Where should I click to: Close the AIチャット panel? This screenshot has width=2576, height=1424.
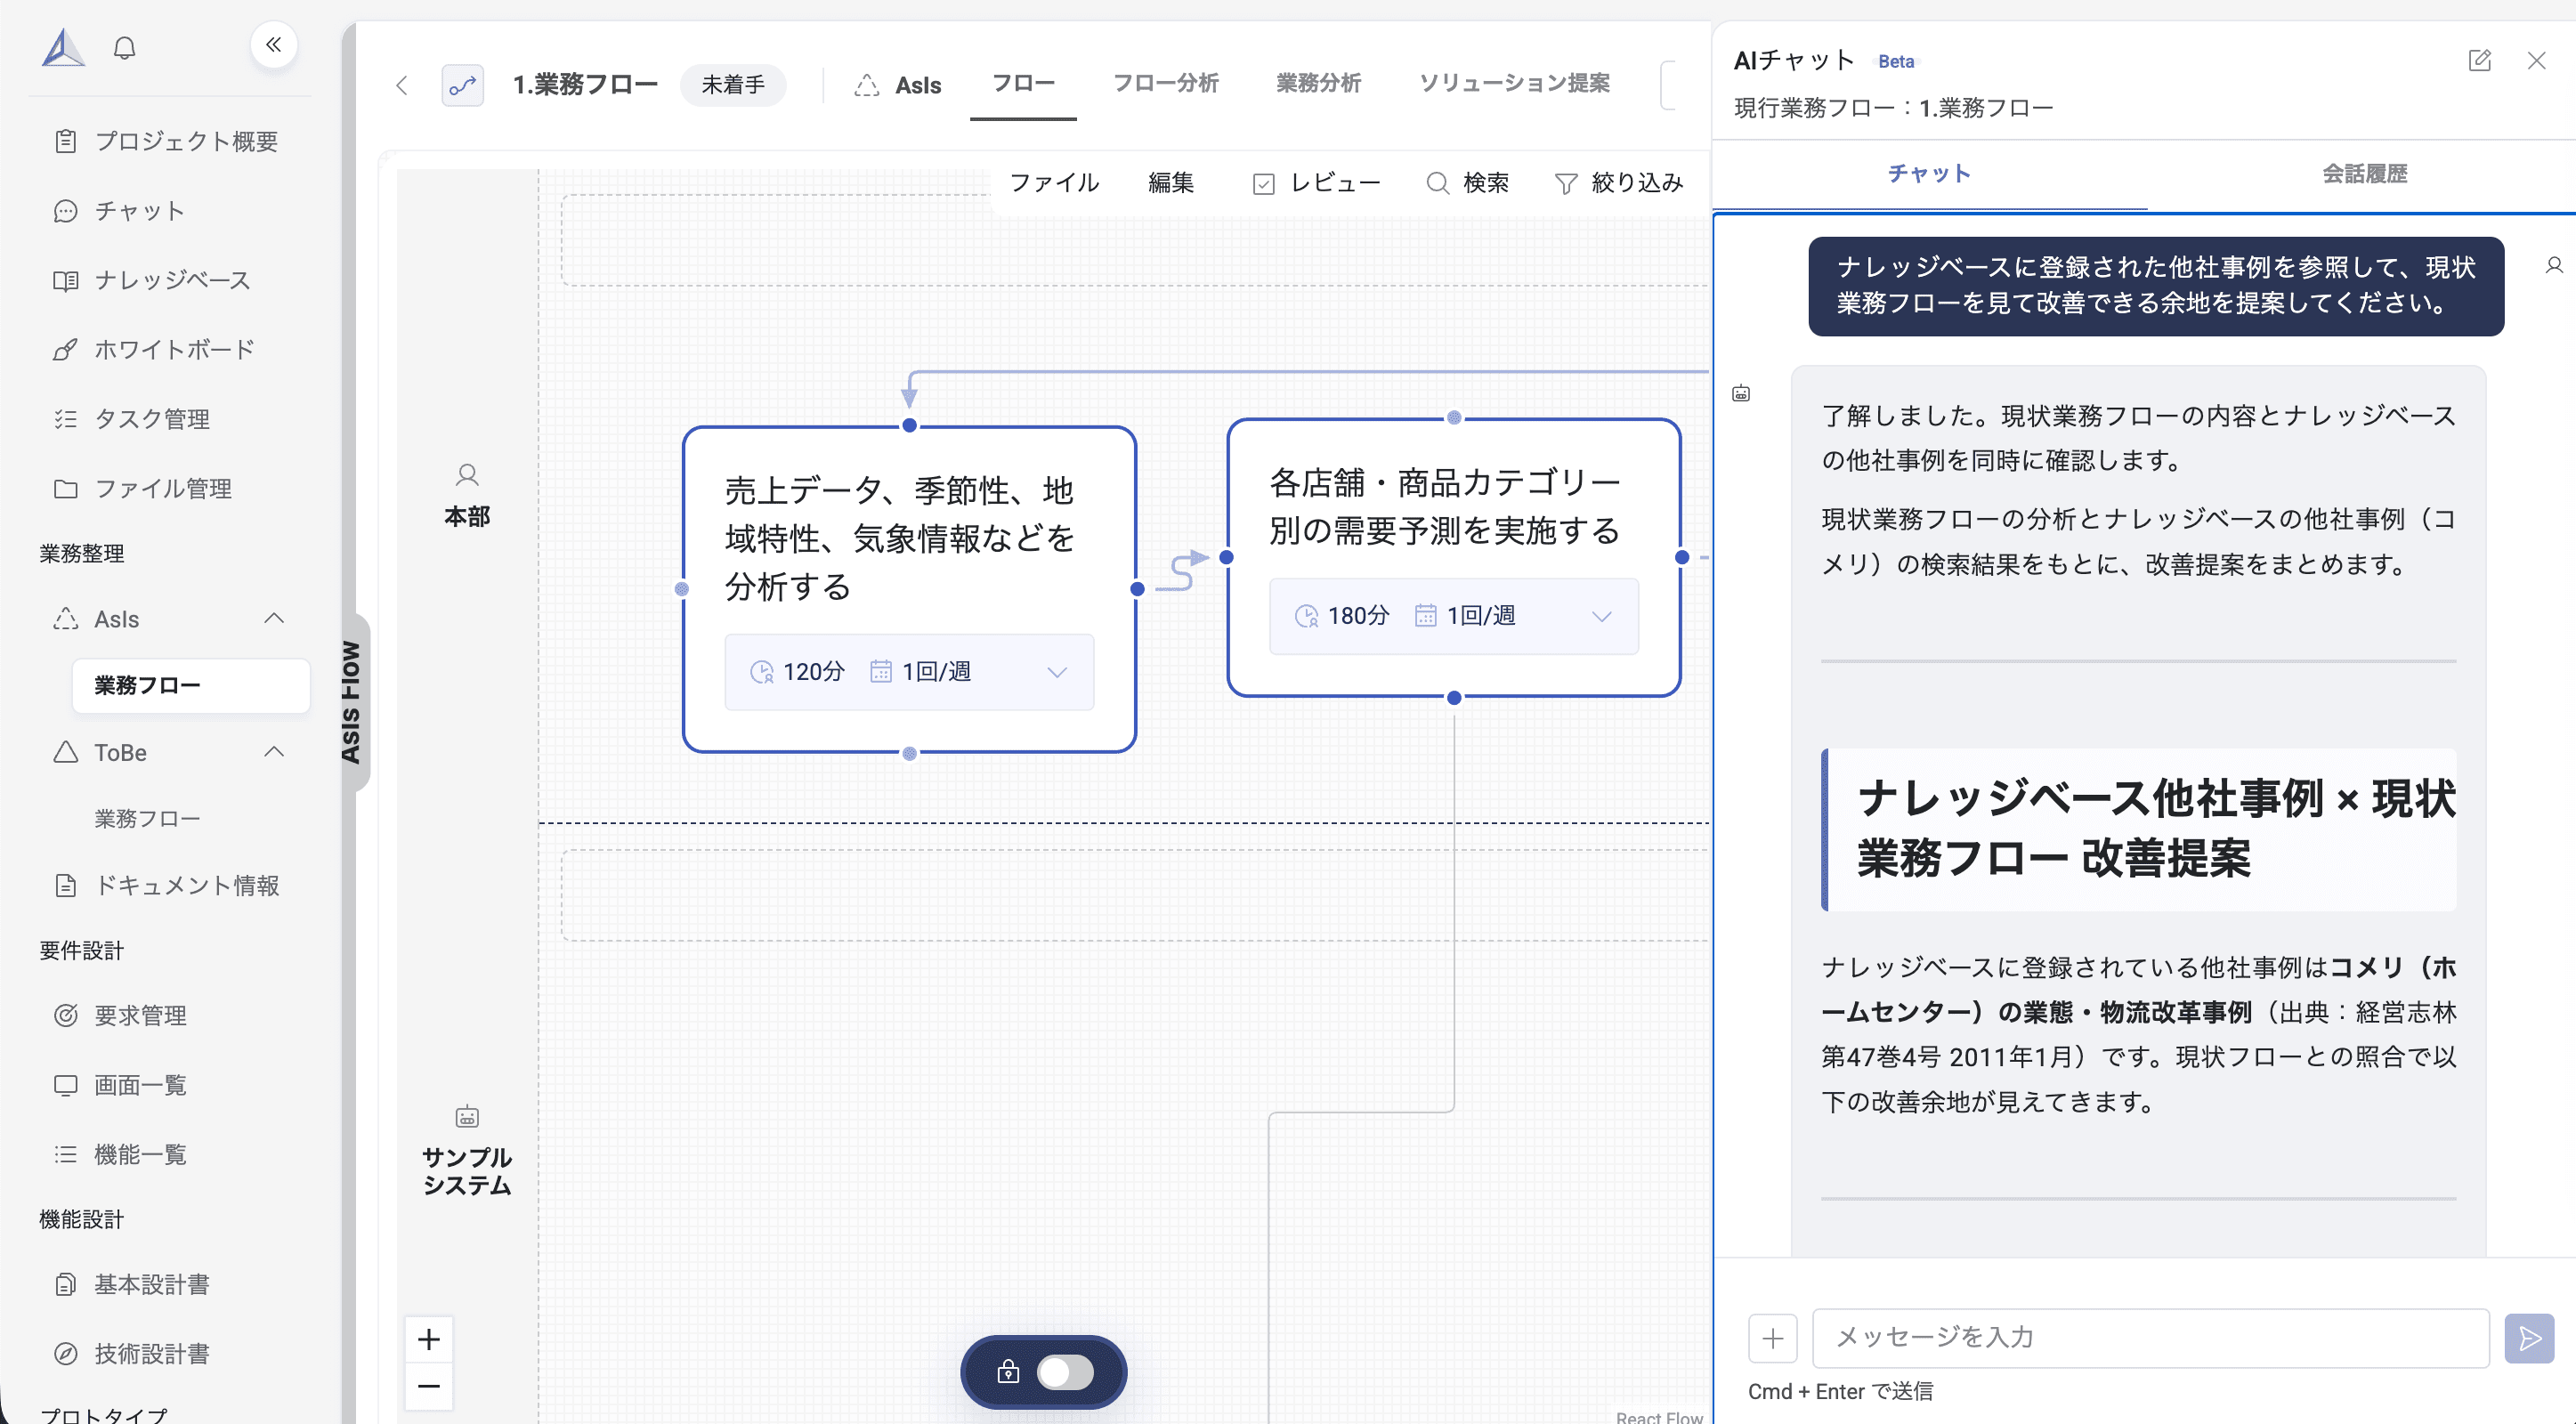(2537, 61)
